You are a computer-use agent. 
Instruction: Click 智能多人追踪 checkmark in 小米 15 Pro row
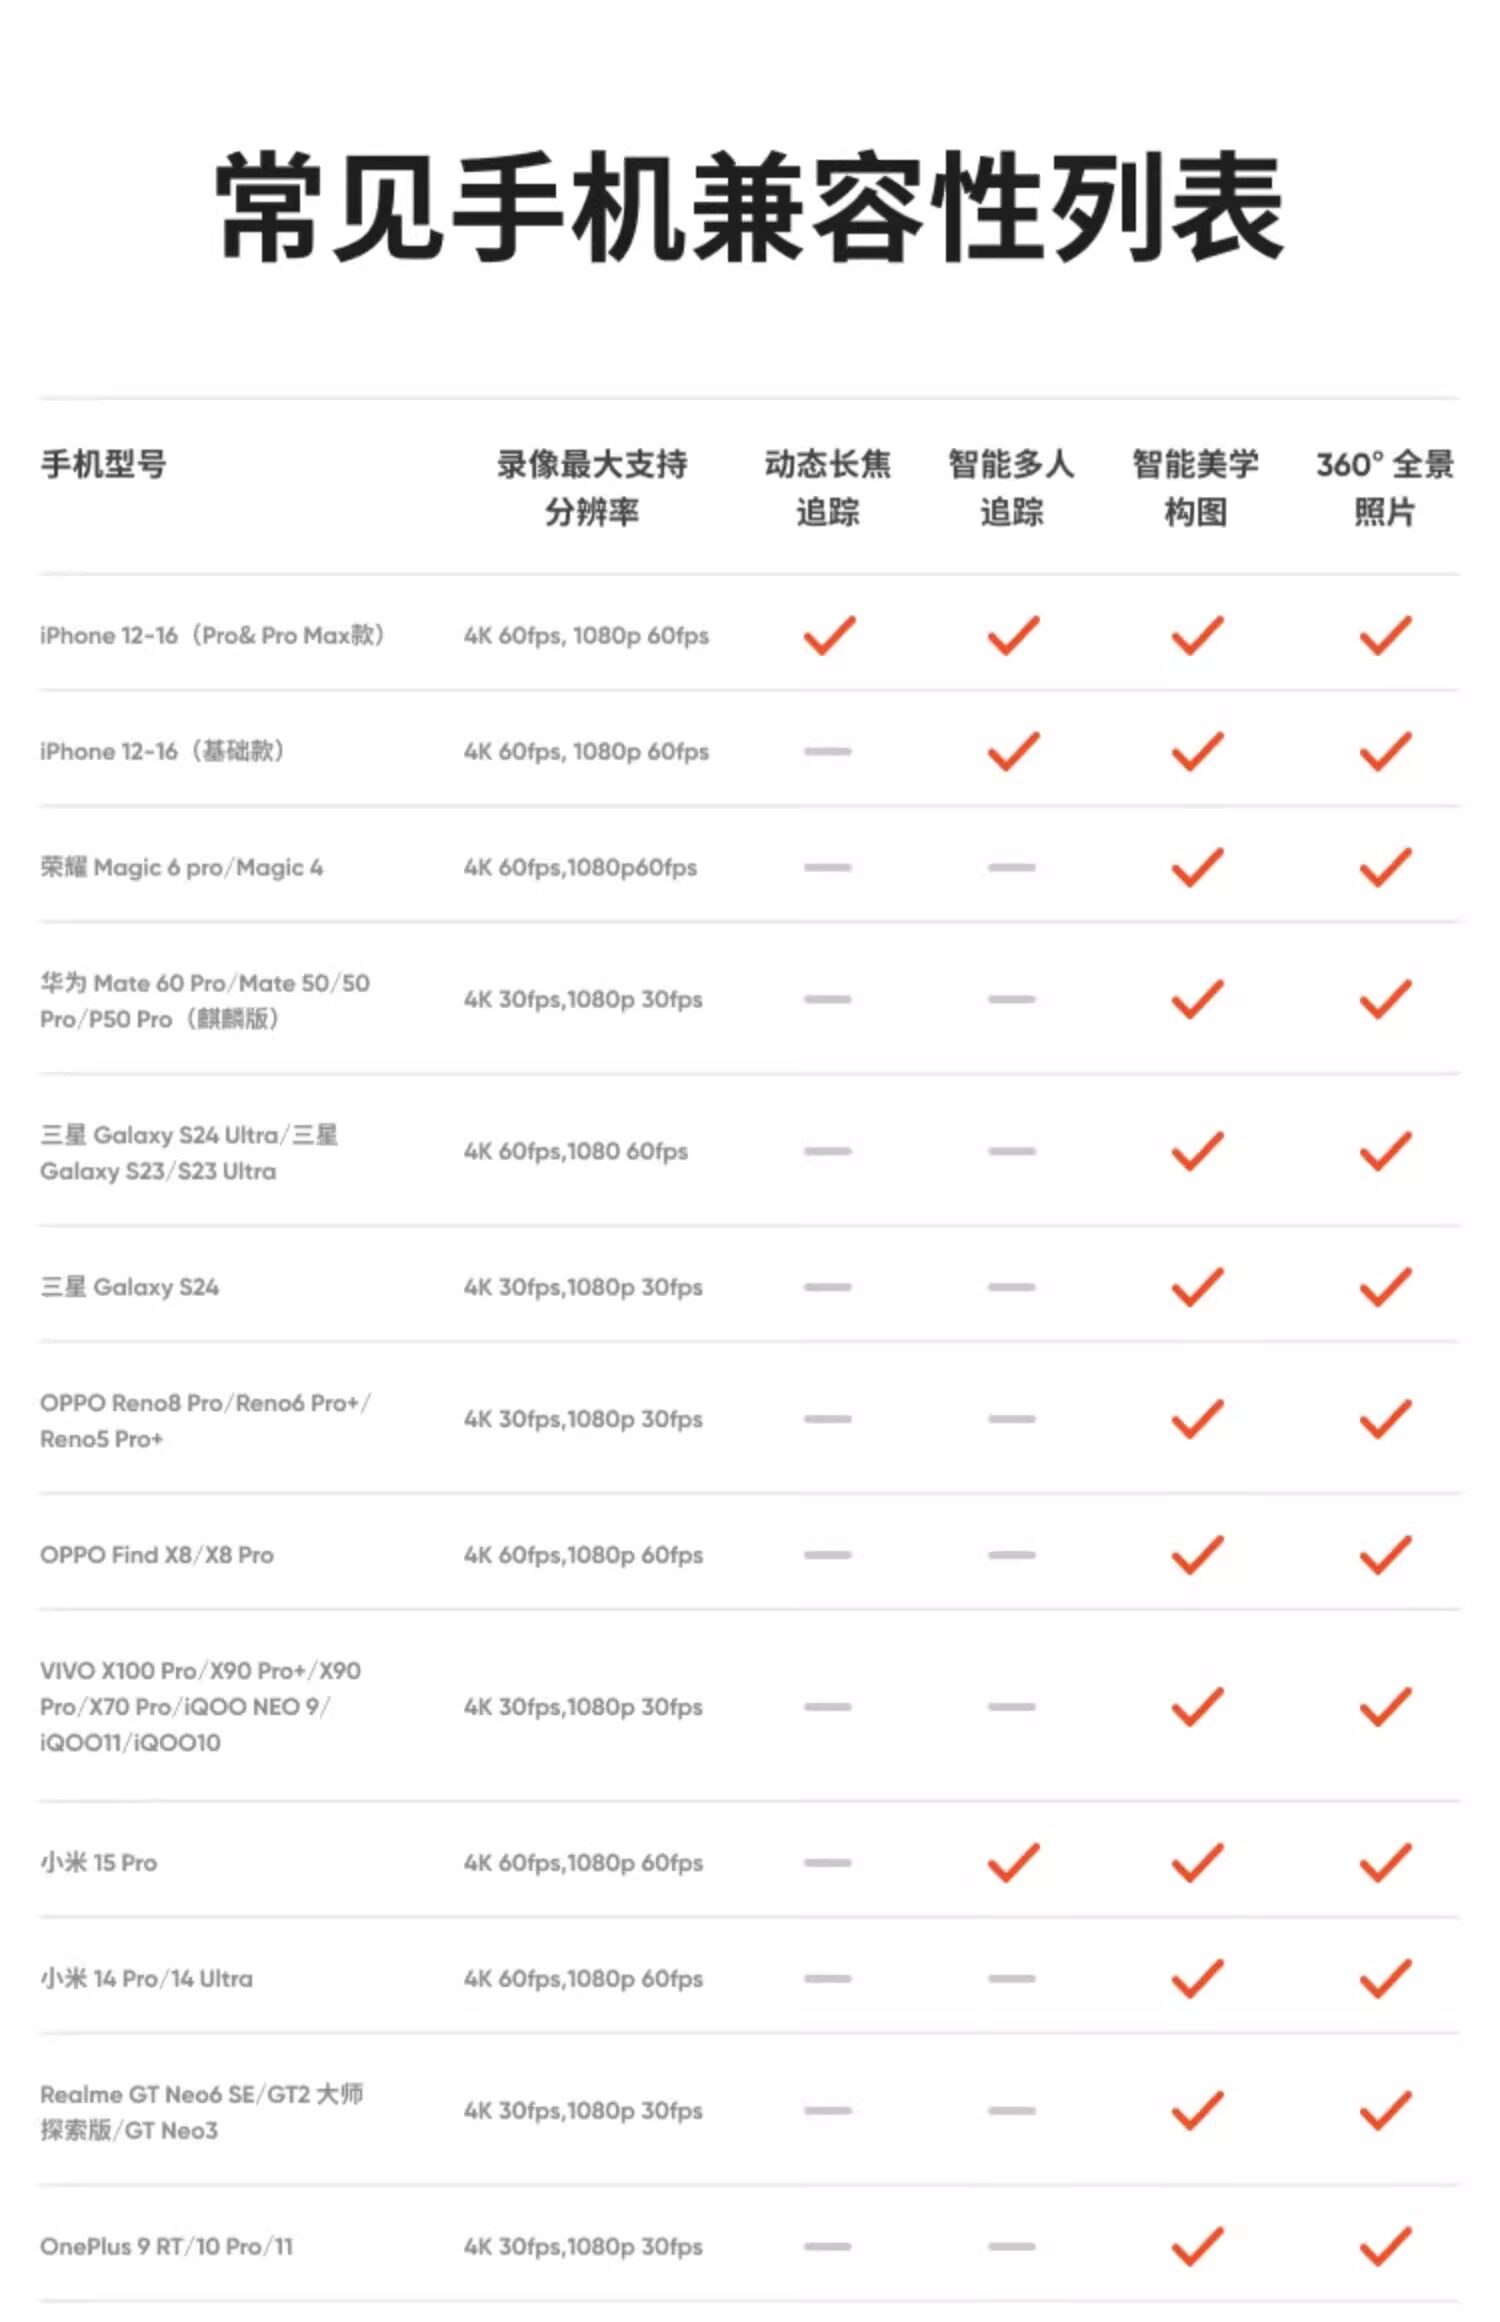(x=1013, y=1862)
